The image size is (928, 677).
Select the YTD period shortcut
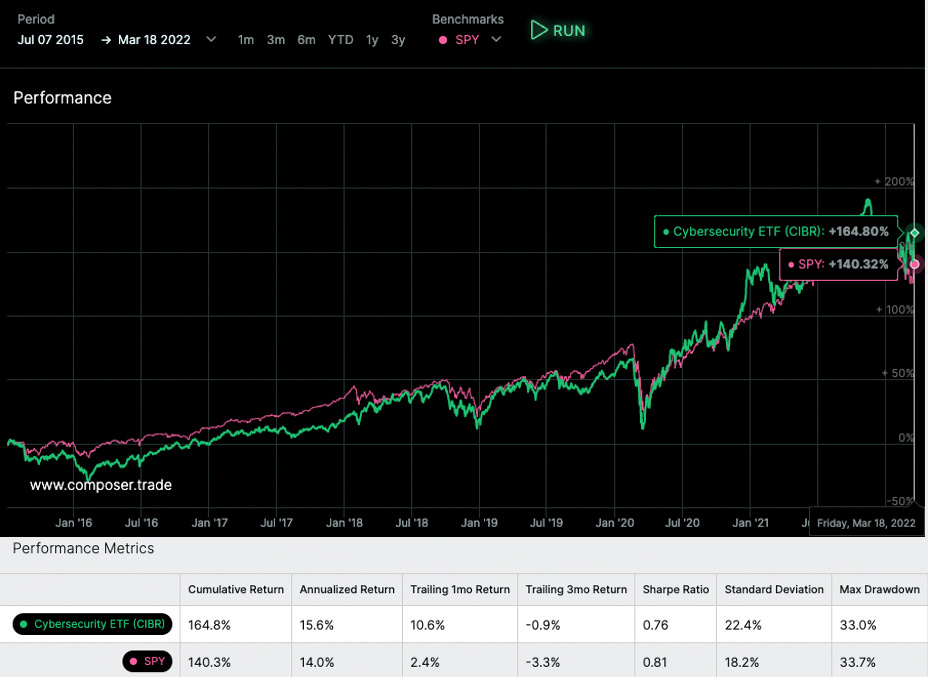(340, 40)
